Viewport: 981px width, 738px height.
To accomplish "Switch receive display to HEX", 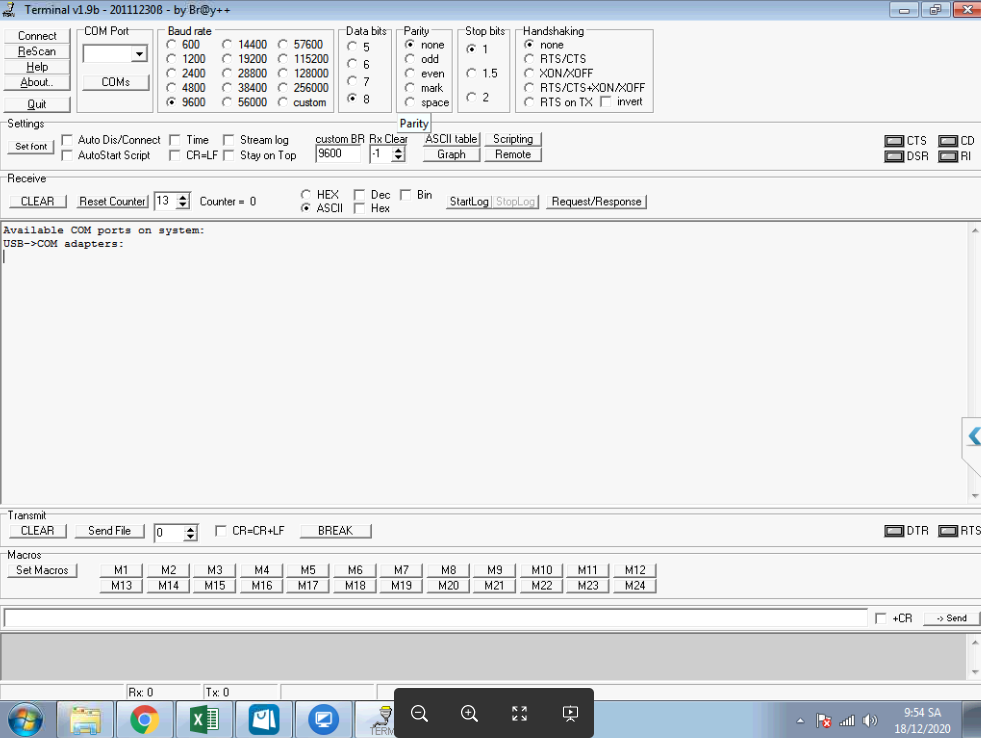I will [x=306, y=195].
